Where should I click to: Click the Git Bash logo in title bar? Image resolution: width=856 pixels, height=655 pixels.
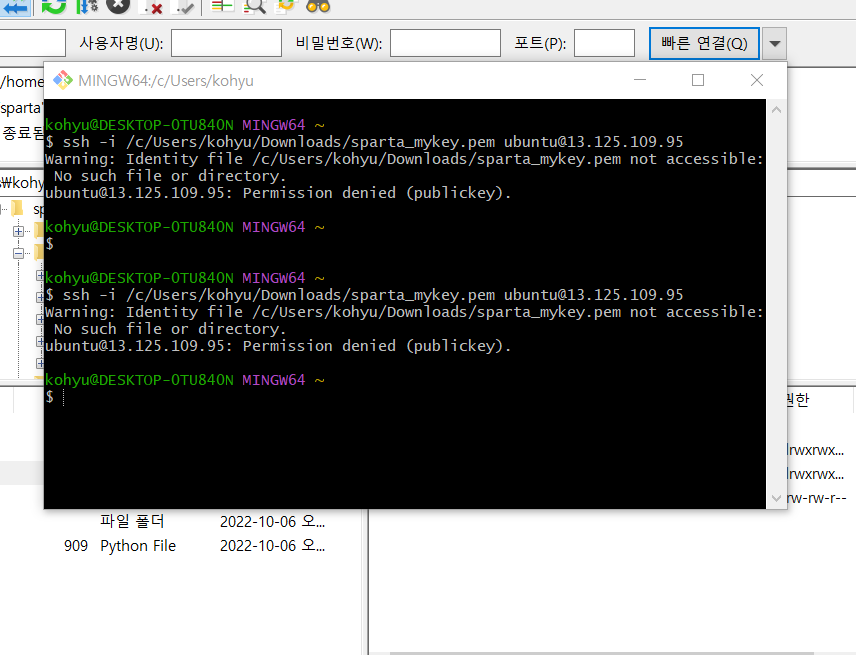pyautogui.click(x=63, y=80)
